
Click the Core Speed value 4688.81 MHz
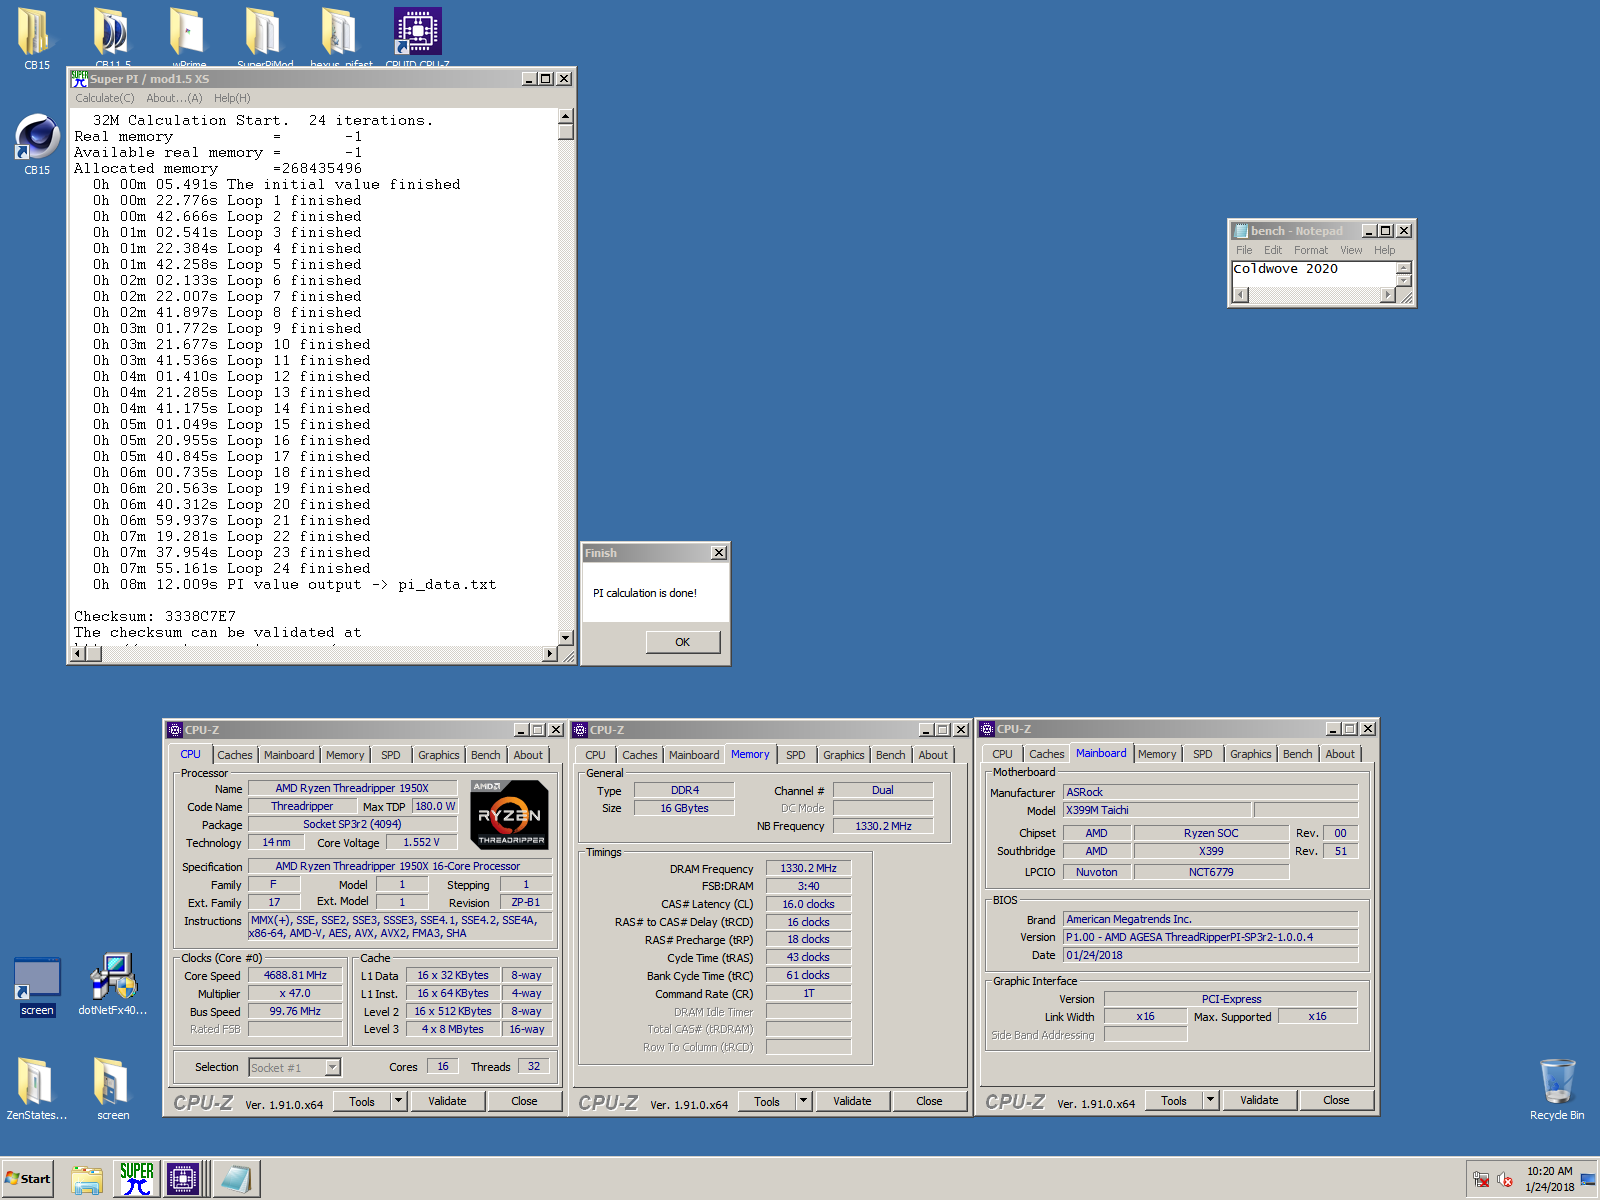tap(295, 975)
